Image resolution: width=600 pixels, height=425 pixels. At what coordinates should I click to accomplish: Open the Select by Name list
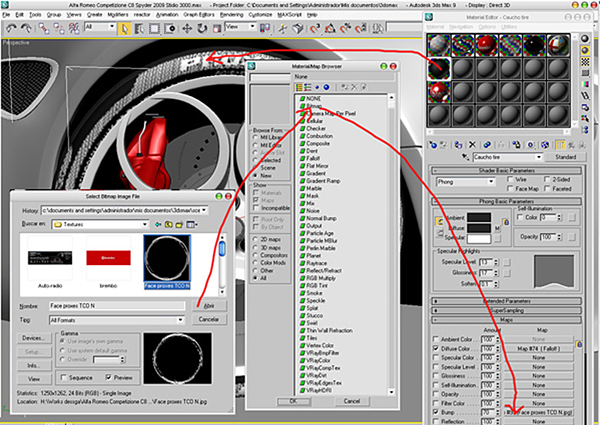pos(139,29)
